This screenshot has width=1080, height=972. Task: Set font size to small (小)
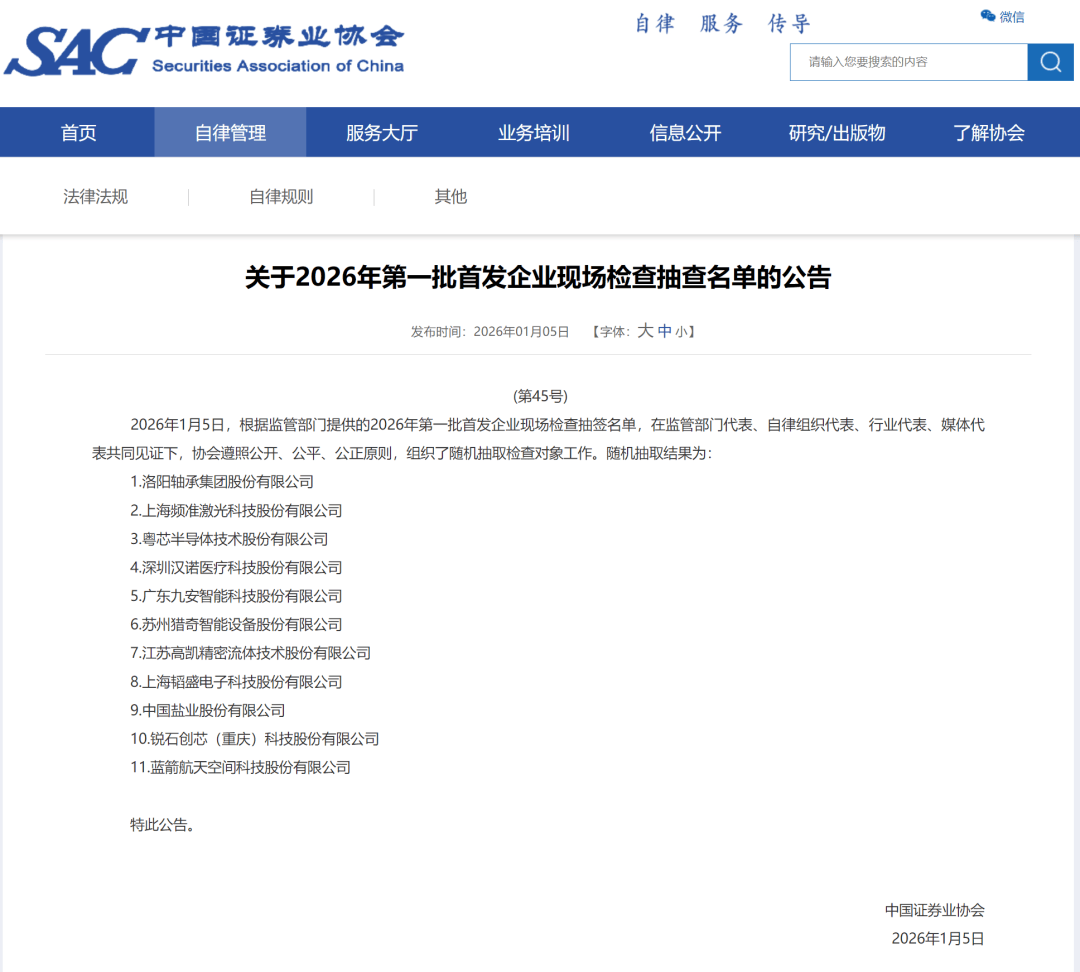pyautogui.click(x=681, y=332)
